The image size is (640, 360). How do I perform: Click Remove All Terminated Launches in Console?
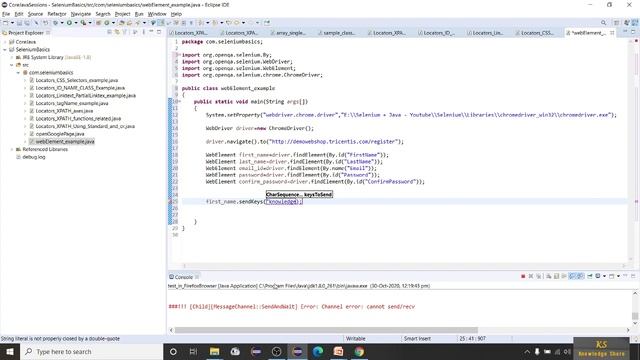click(x=539, y=276)
